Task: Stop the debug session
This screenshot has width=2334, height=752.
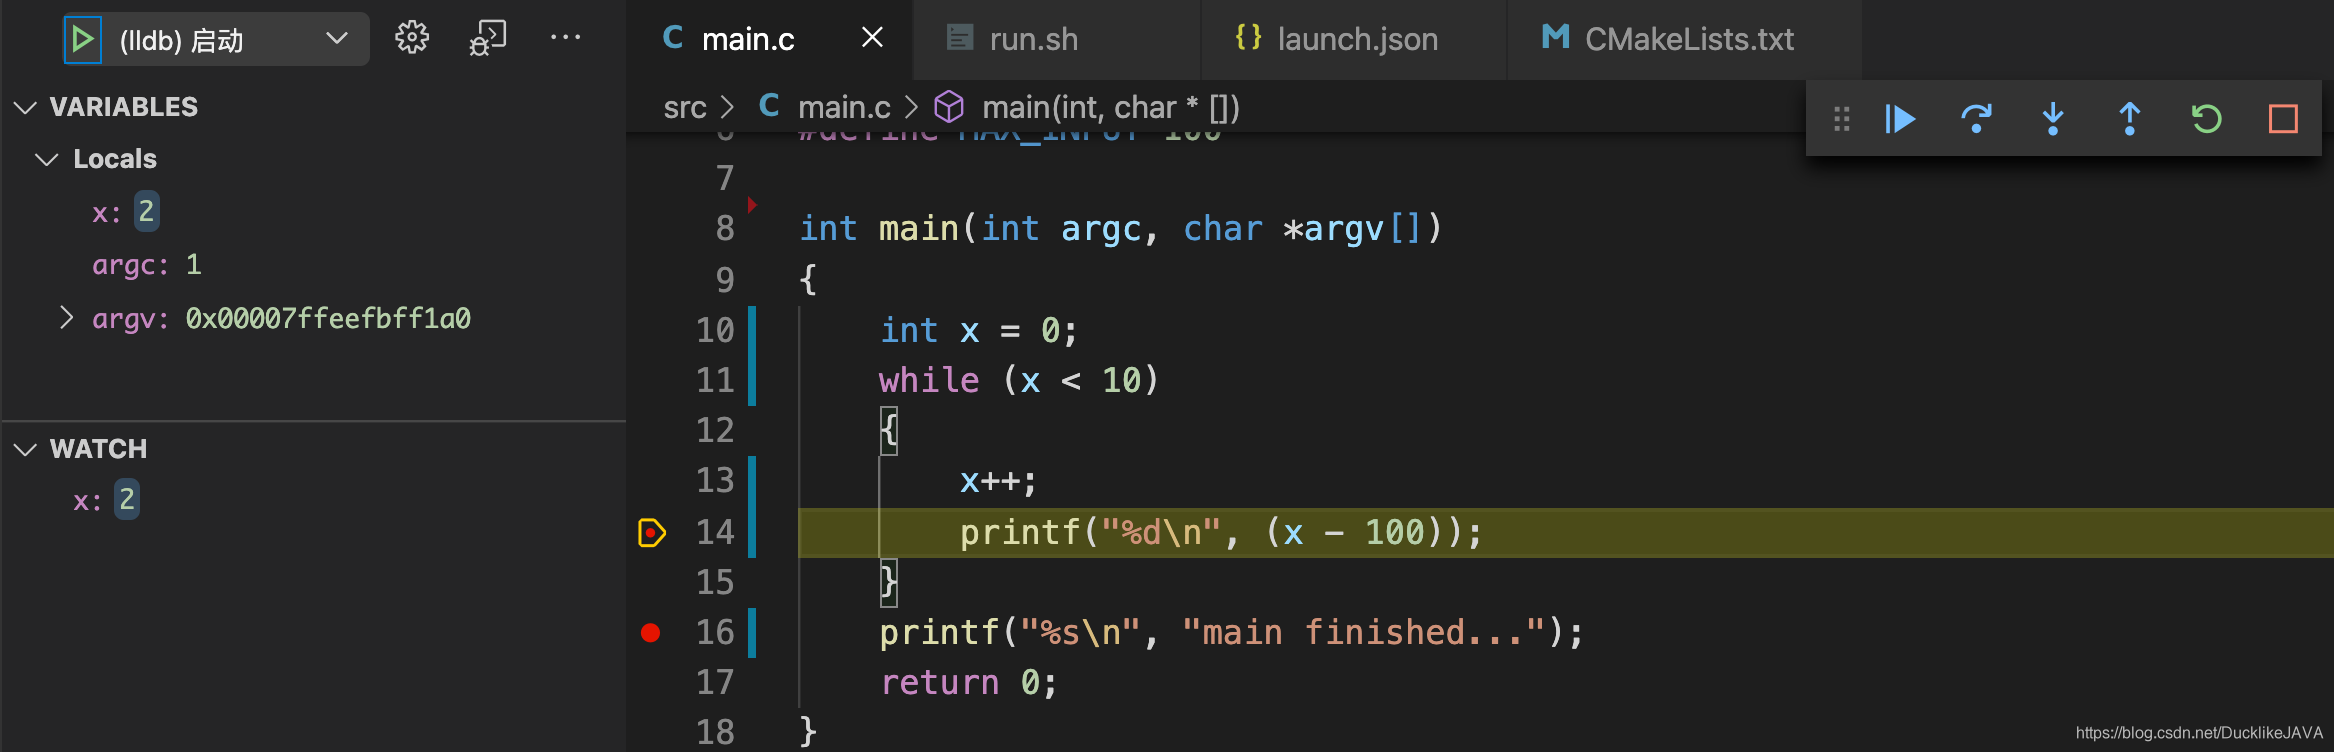Action: click(x=2283, y=119)
